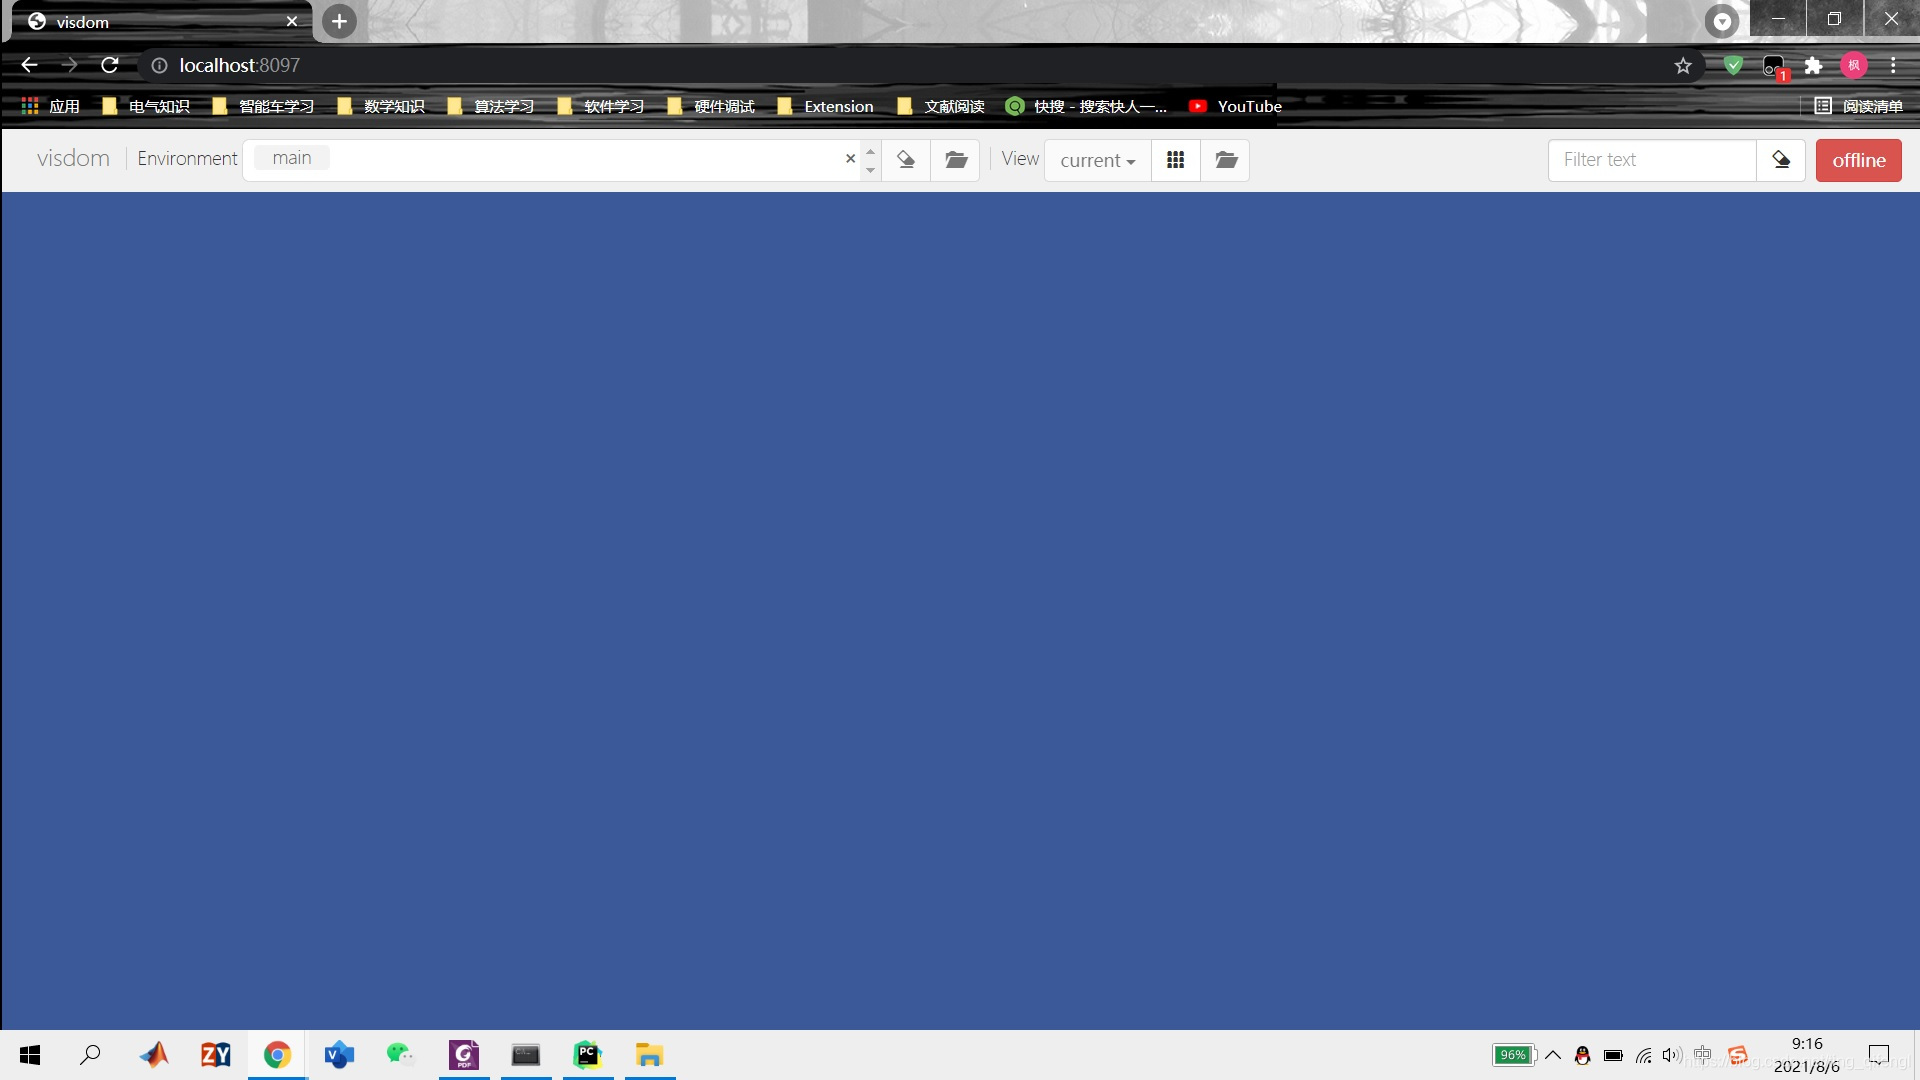Screen dimensions: 1920x1080
Task: Click the offline connection status button
Action: click(1858, 160)
